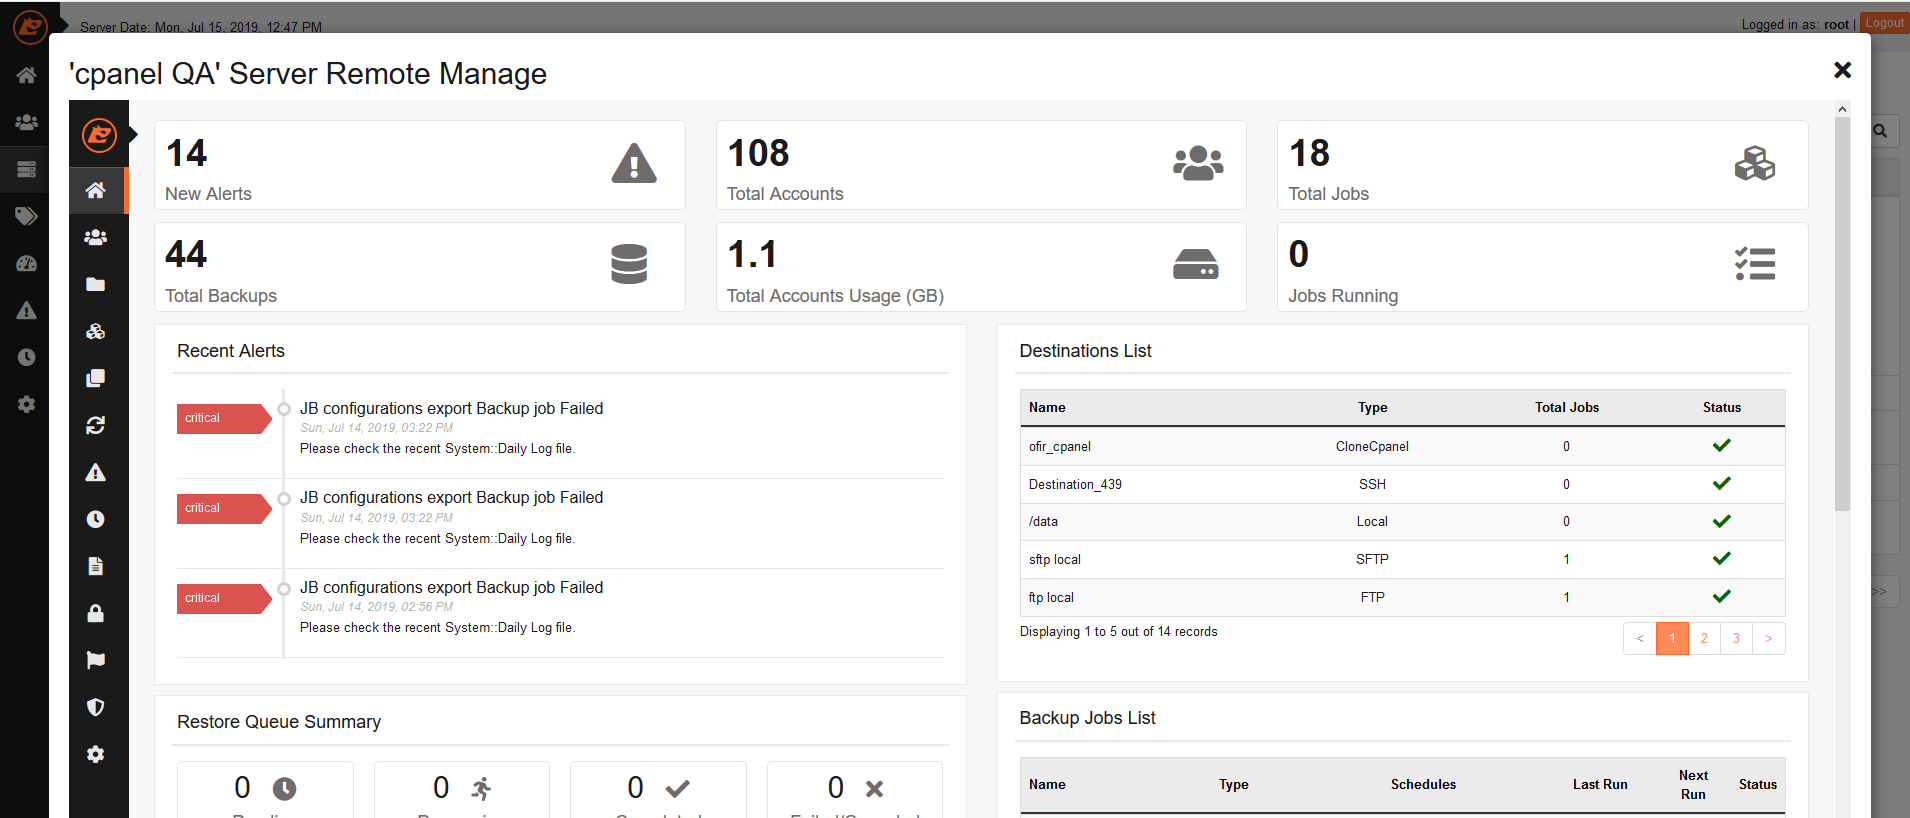1910x818 pixels.
Task: Click the /data destination name
Action: click(x=1043, y=521)
